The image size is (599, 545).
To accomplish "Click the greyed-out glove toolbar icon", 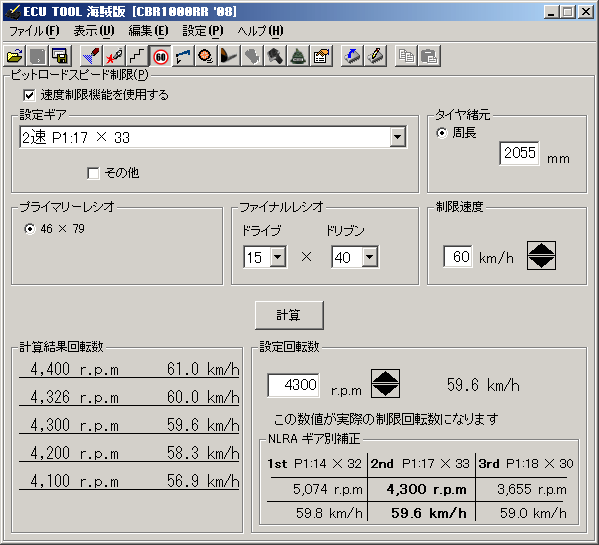I will click(252, 56).
